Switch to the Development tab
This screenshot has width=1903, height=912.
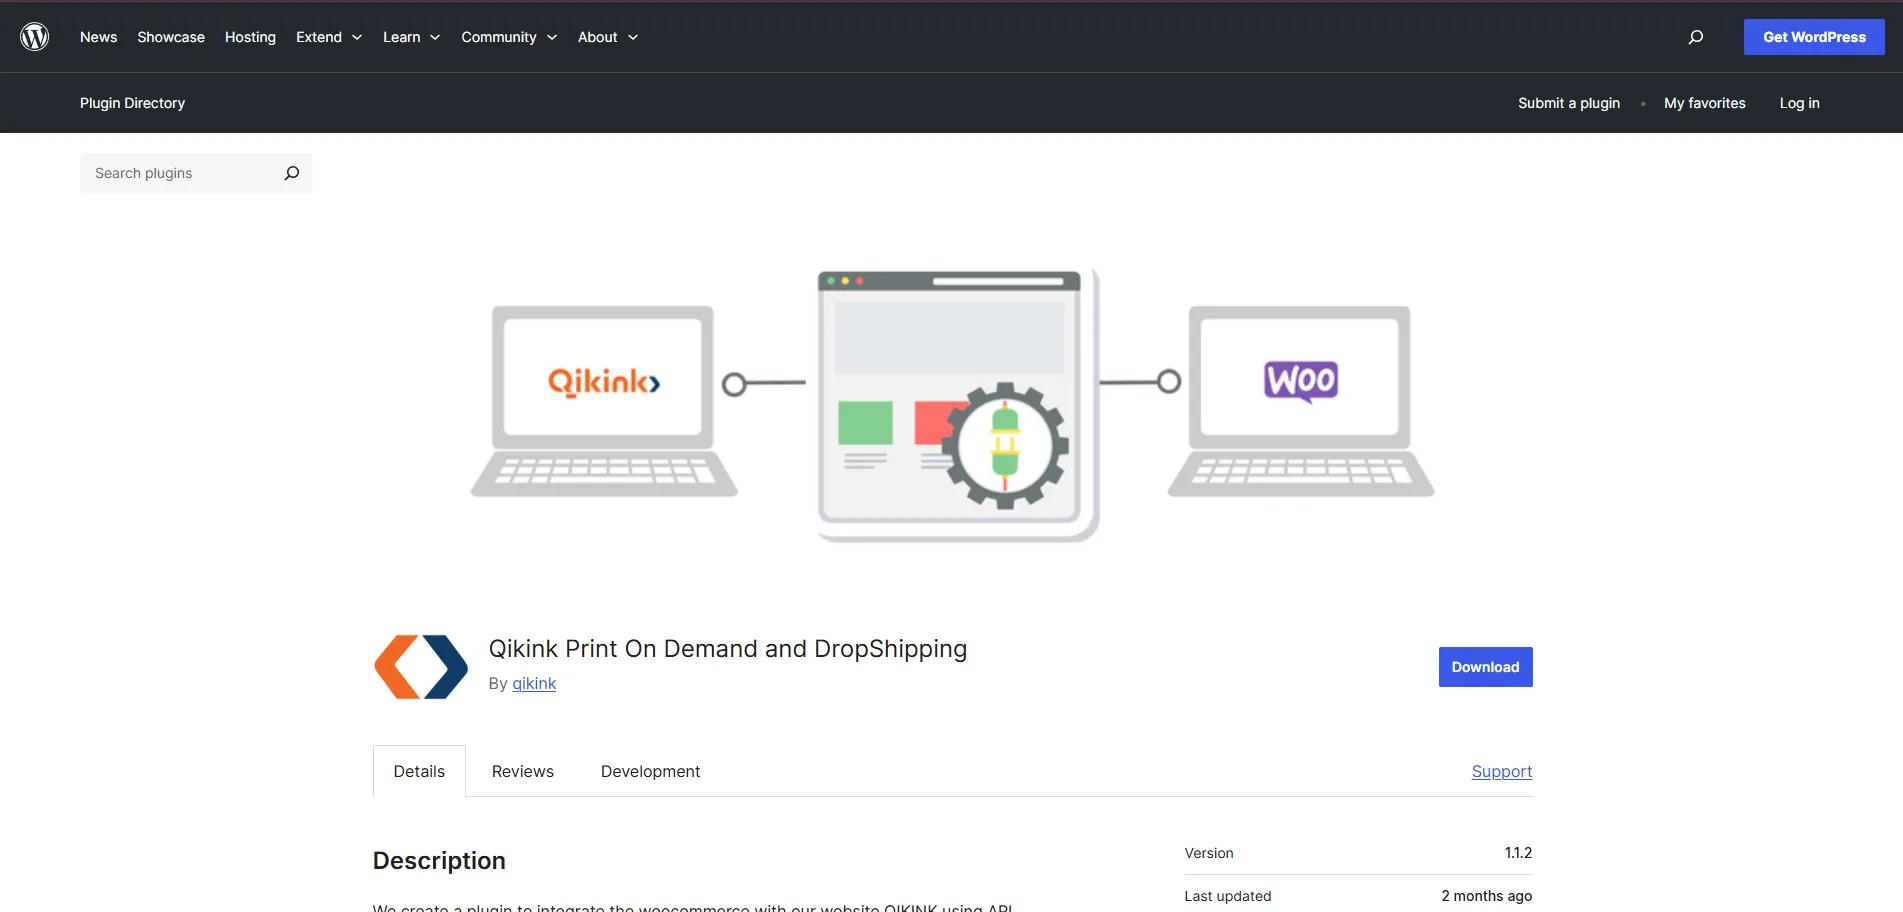coord(650,771)
